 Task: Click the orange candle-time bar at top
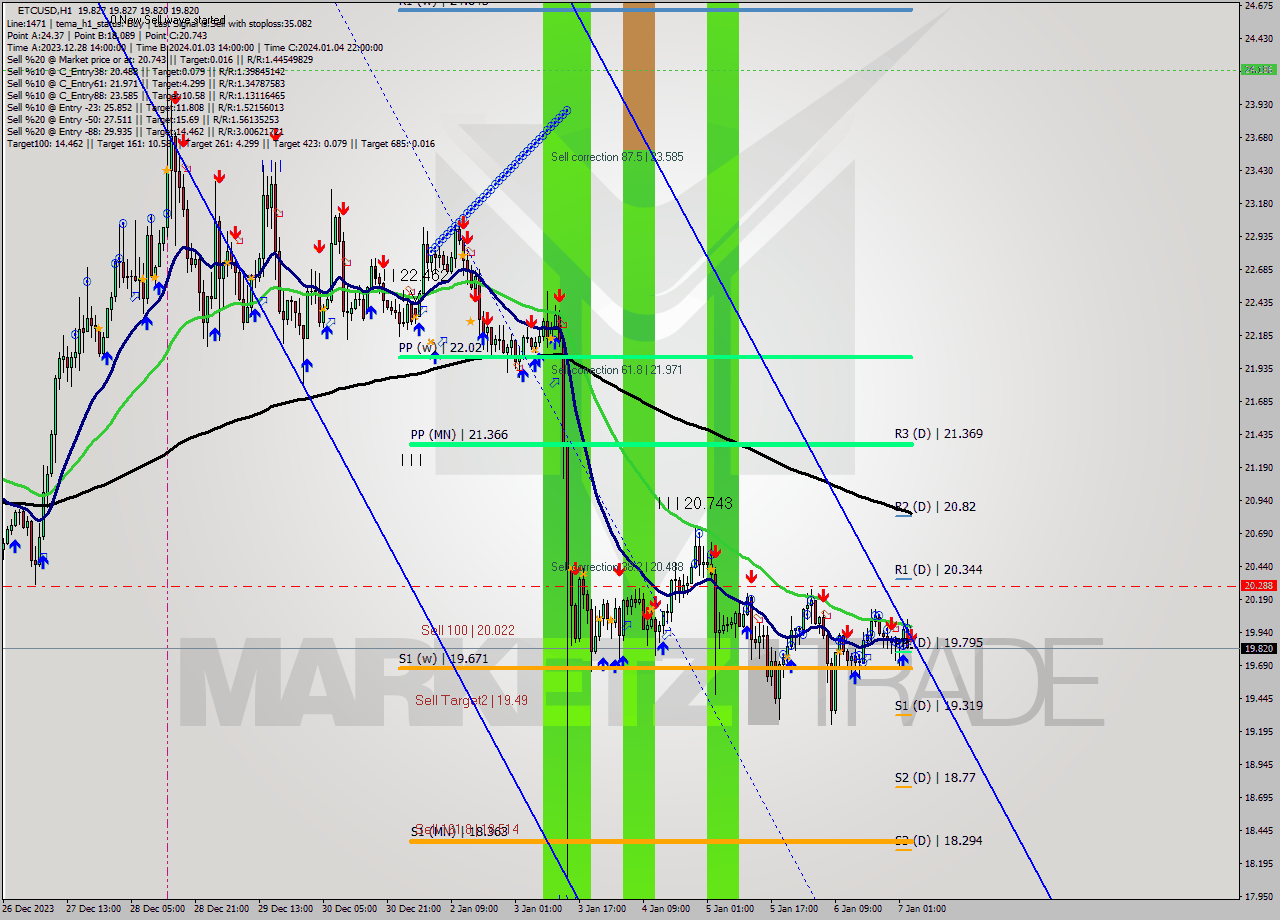pyautogui.click(x=639, y=76)
